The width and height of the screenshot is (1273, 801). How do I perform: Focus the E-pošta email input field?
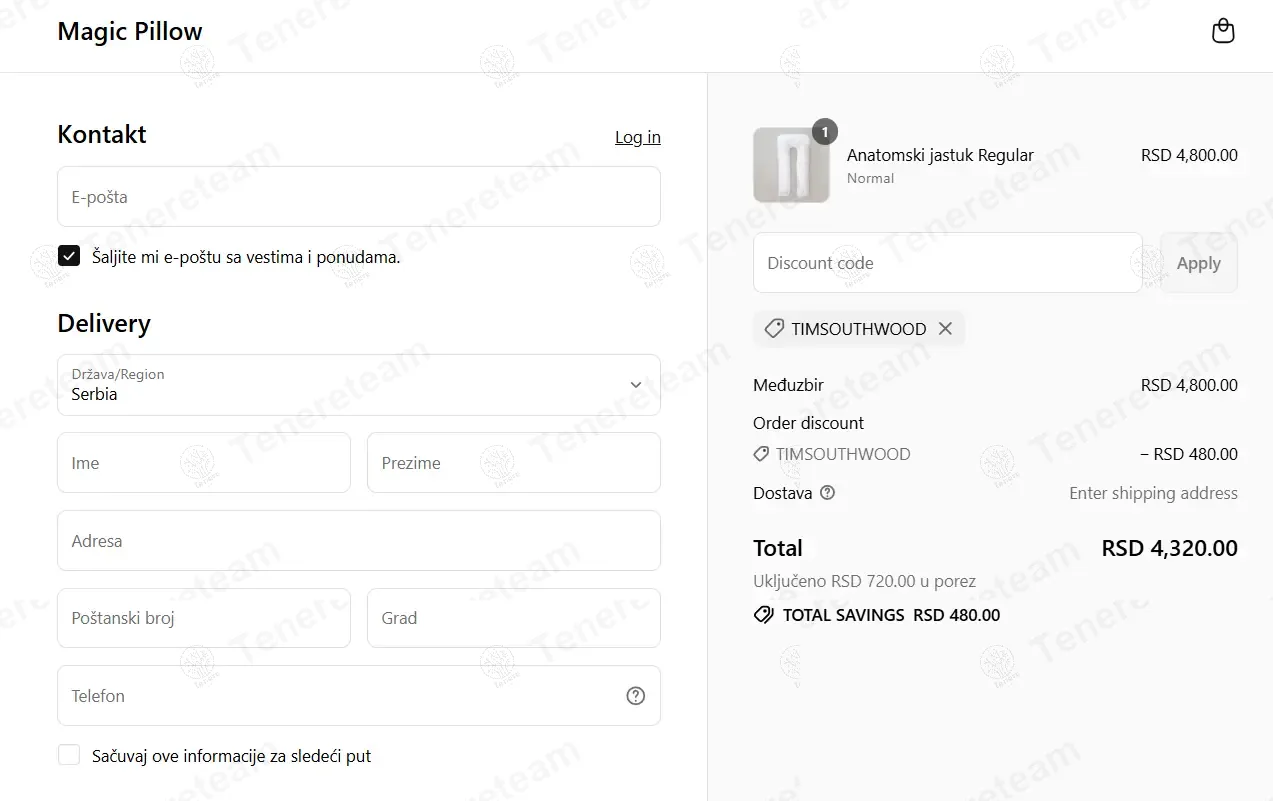358,197
